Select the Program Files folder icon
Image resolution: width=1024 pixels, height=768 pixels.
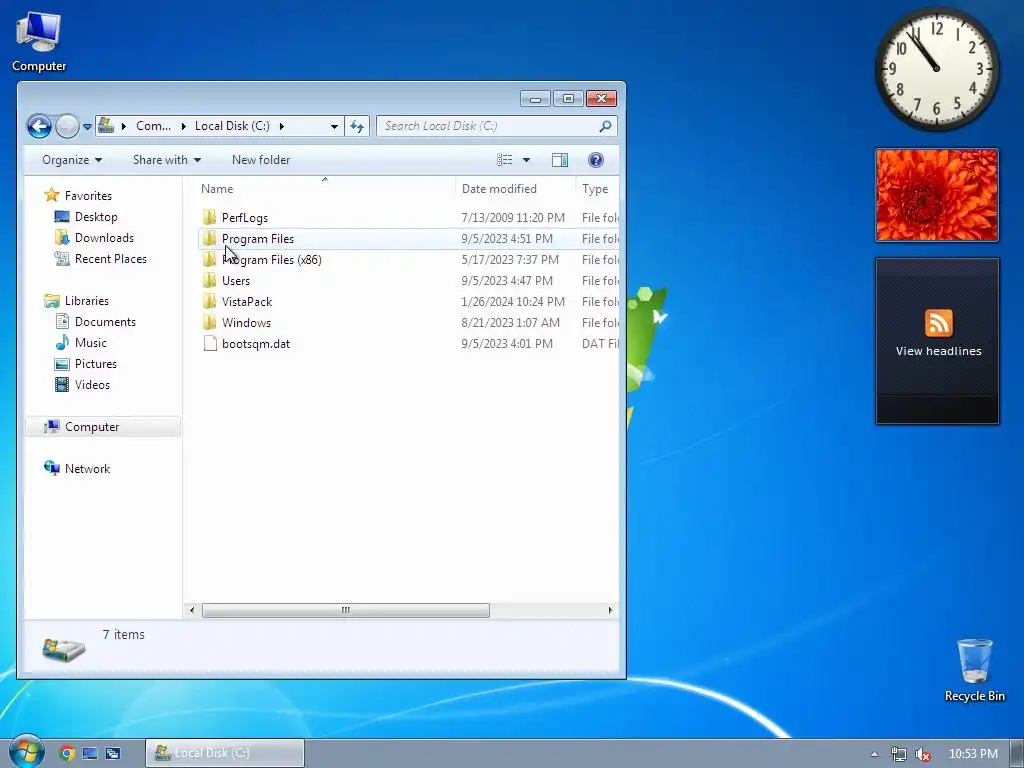point(210,238)
